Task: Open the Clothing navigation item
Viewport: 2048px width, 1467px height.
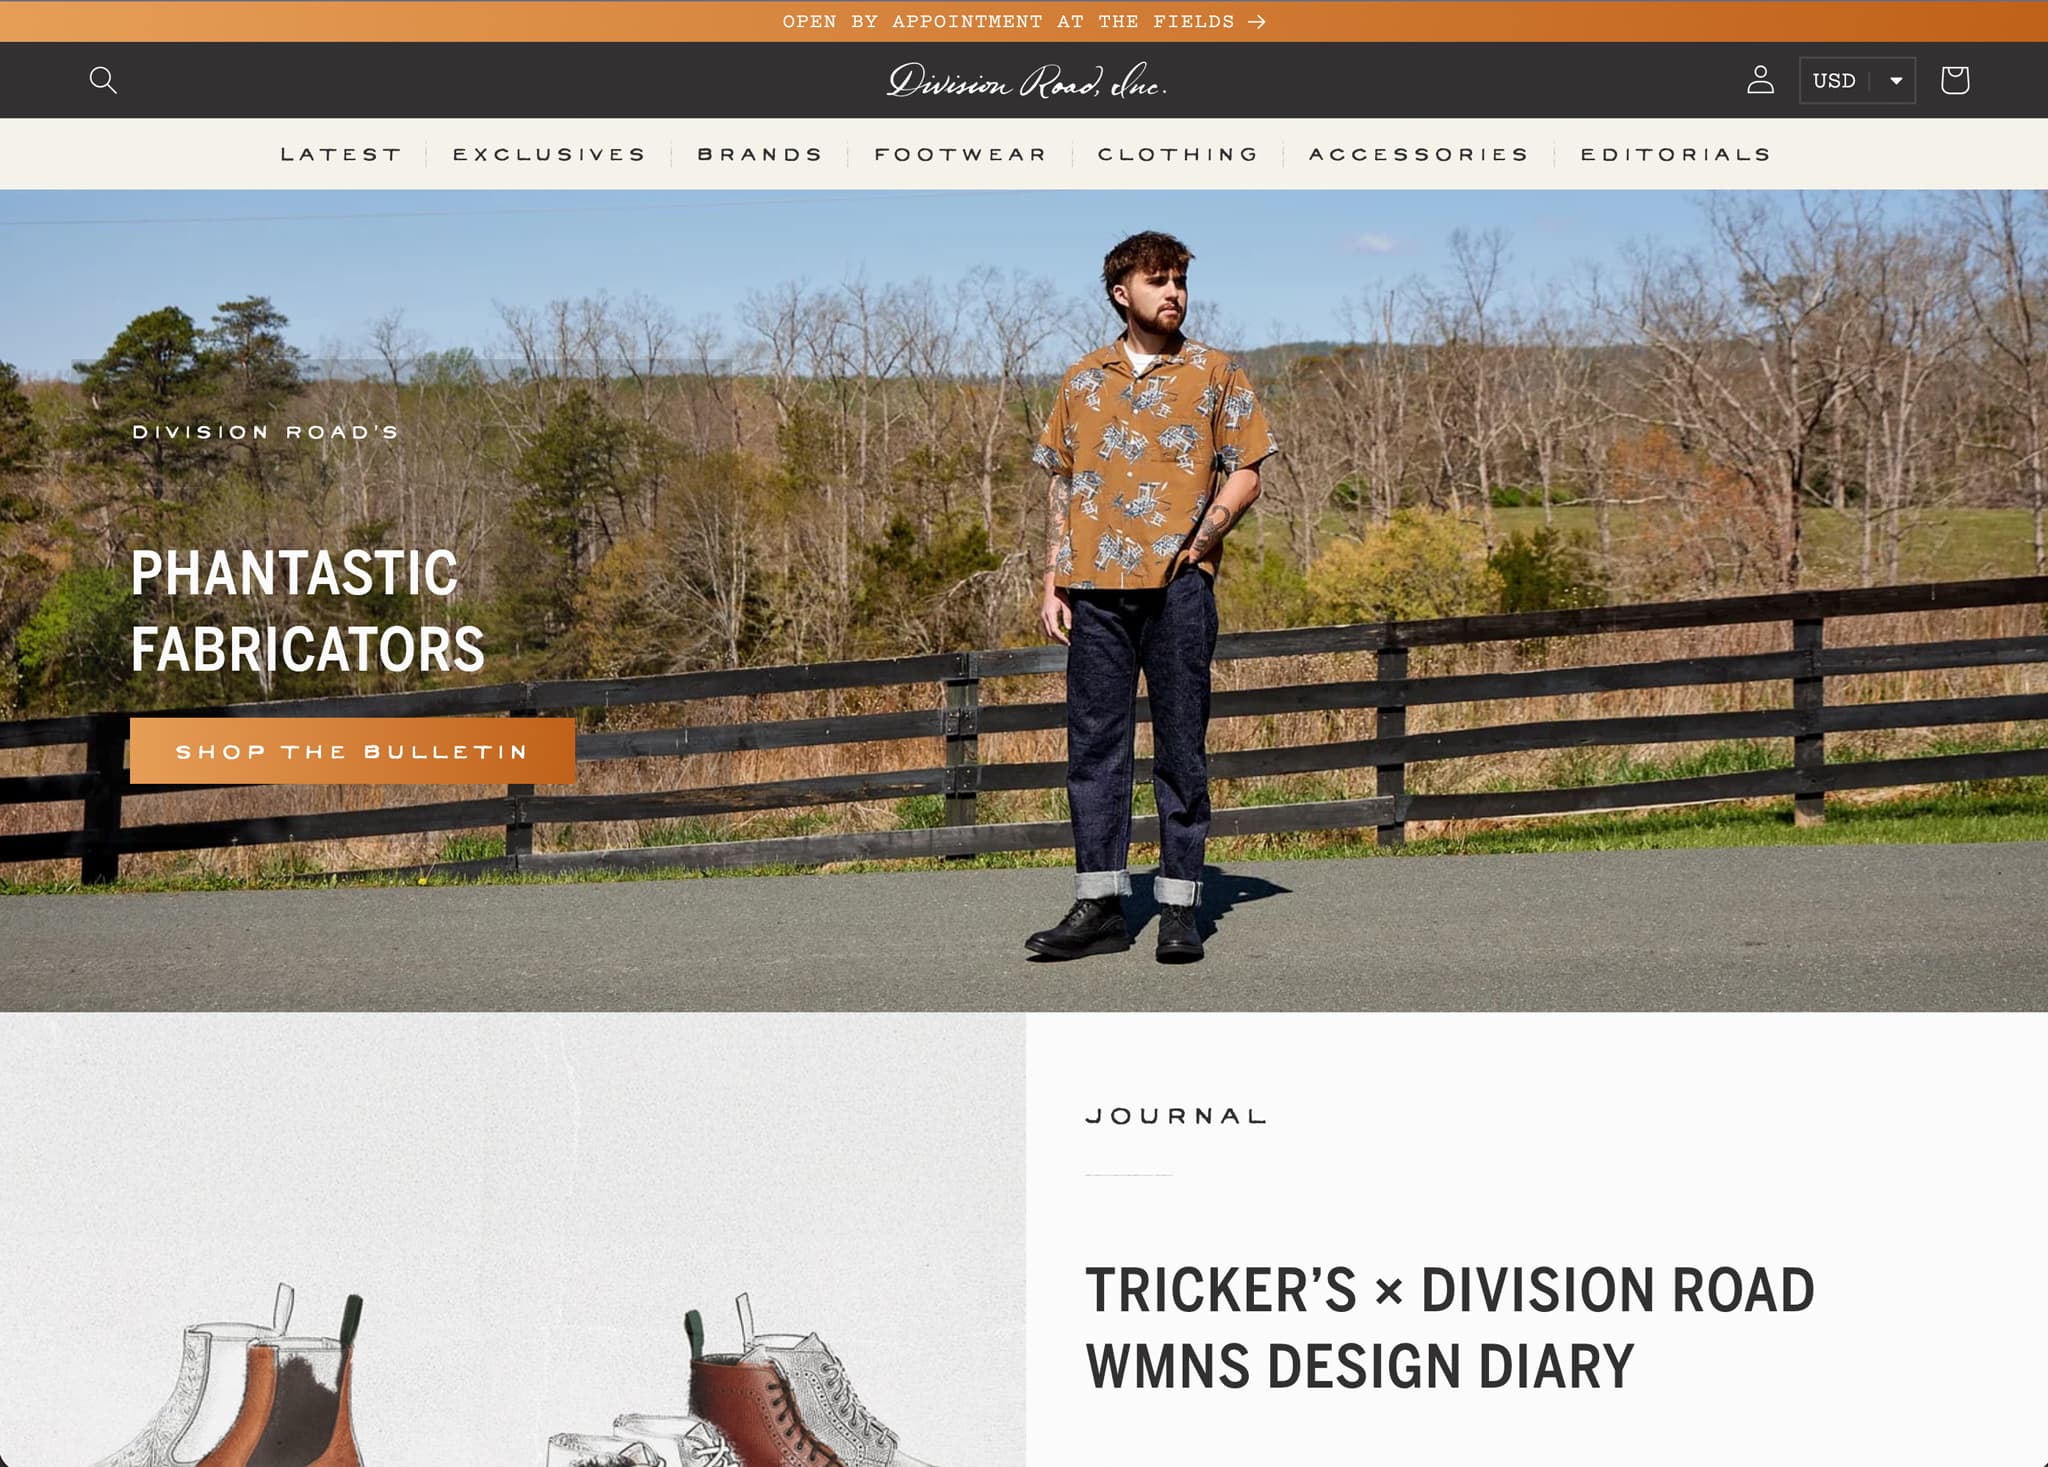Action: coord(1178,154)
